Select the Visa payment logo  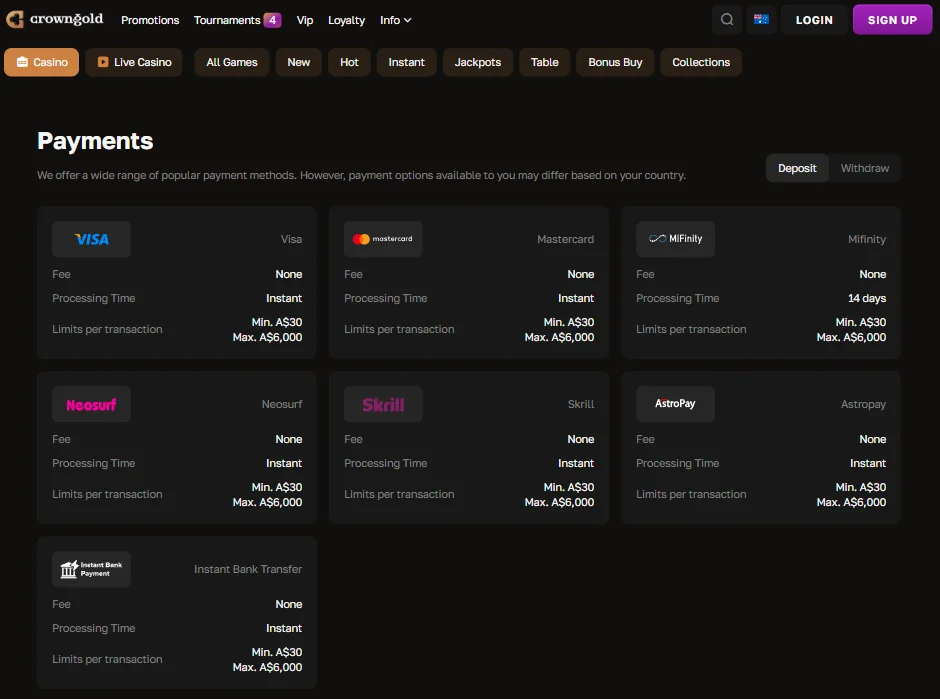[x=91, y=238]
